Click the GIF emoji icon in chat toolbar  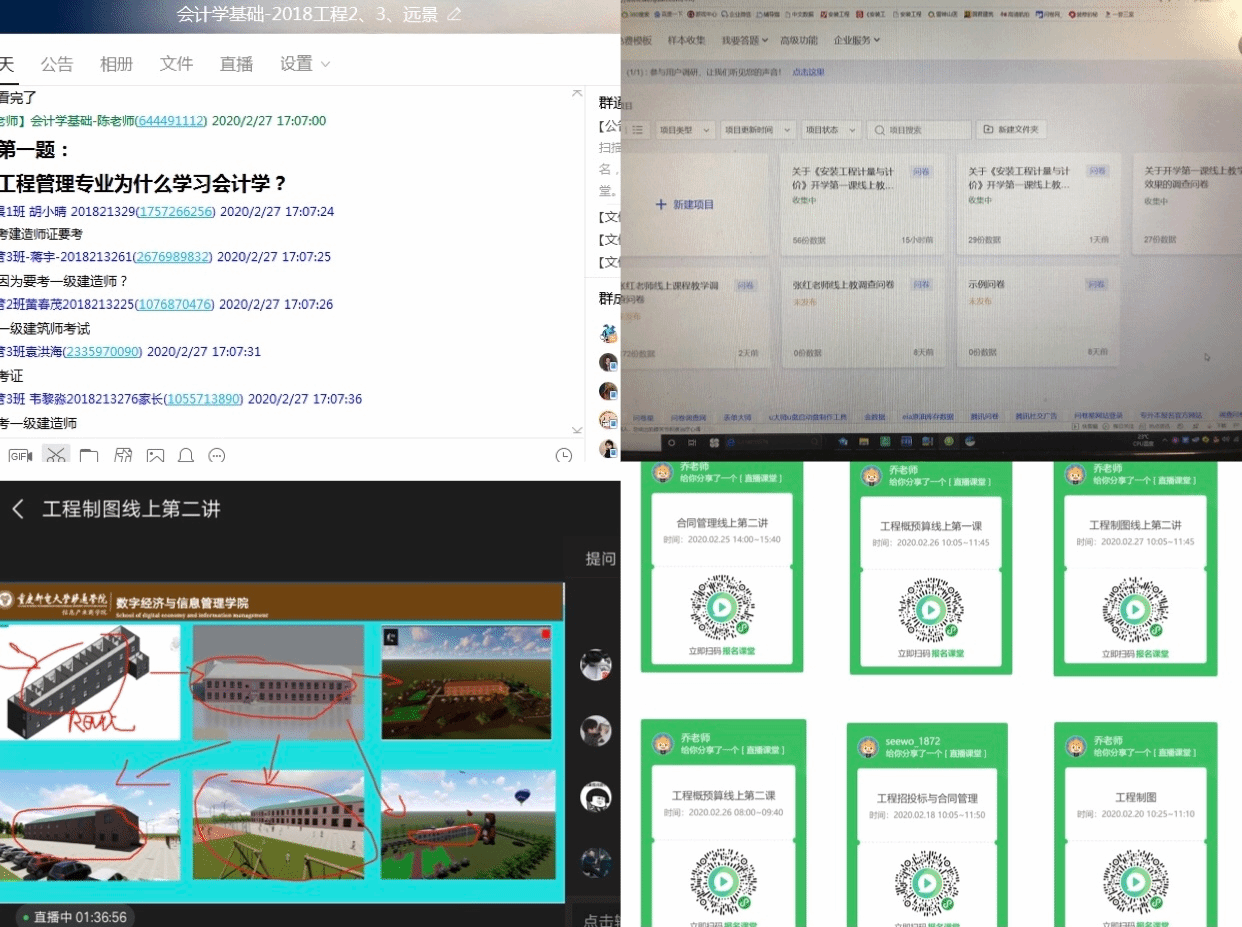click(19, 455)
